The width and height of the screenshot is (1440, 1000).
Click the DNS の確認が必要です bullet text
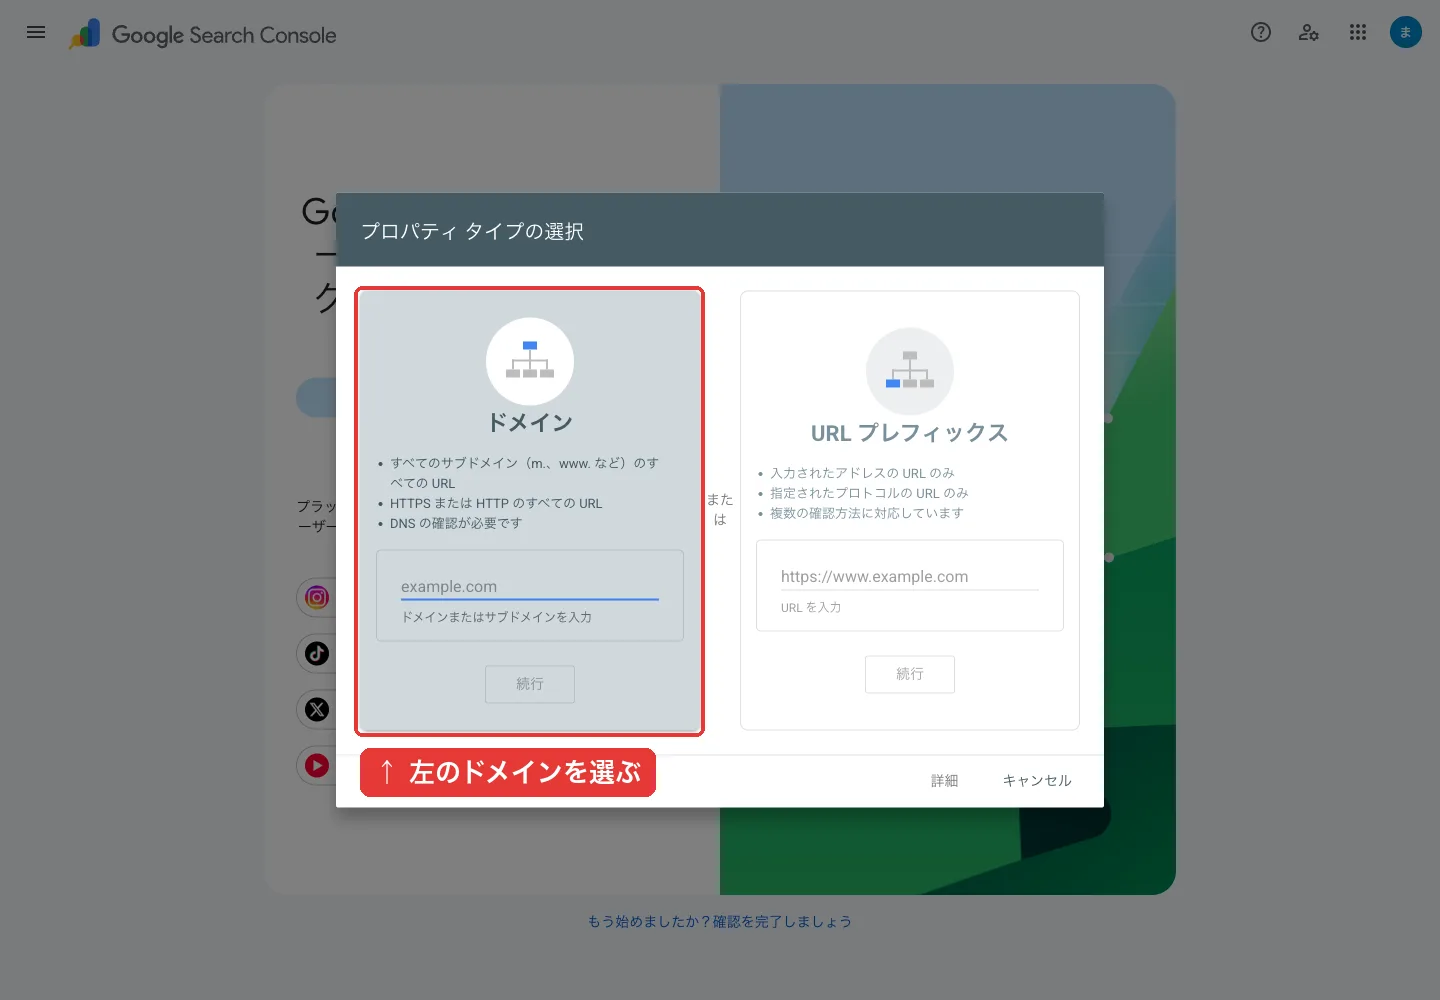(456, 523)
